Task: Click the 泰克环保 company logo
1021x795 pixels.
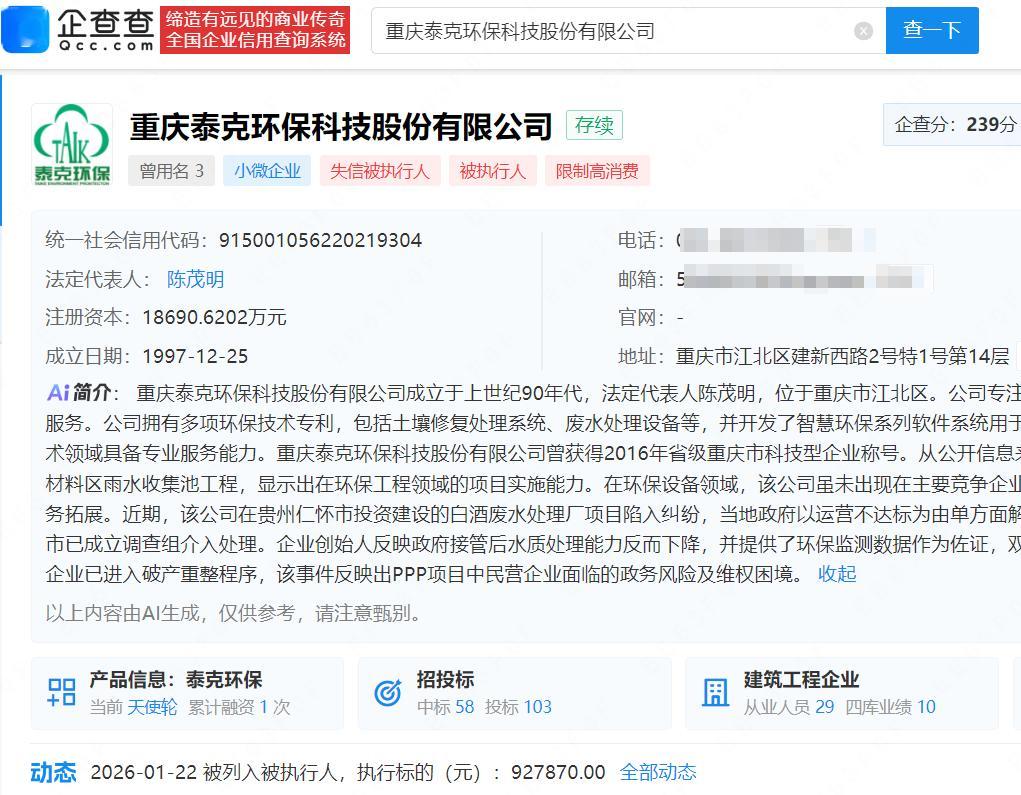Action: 71,143
